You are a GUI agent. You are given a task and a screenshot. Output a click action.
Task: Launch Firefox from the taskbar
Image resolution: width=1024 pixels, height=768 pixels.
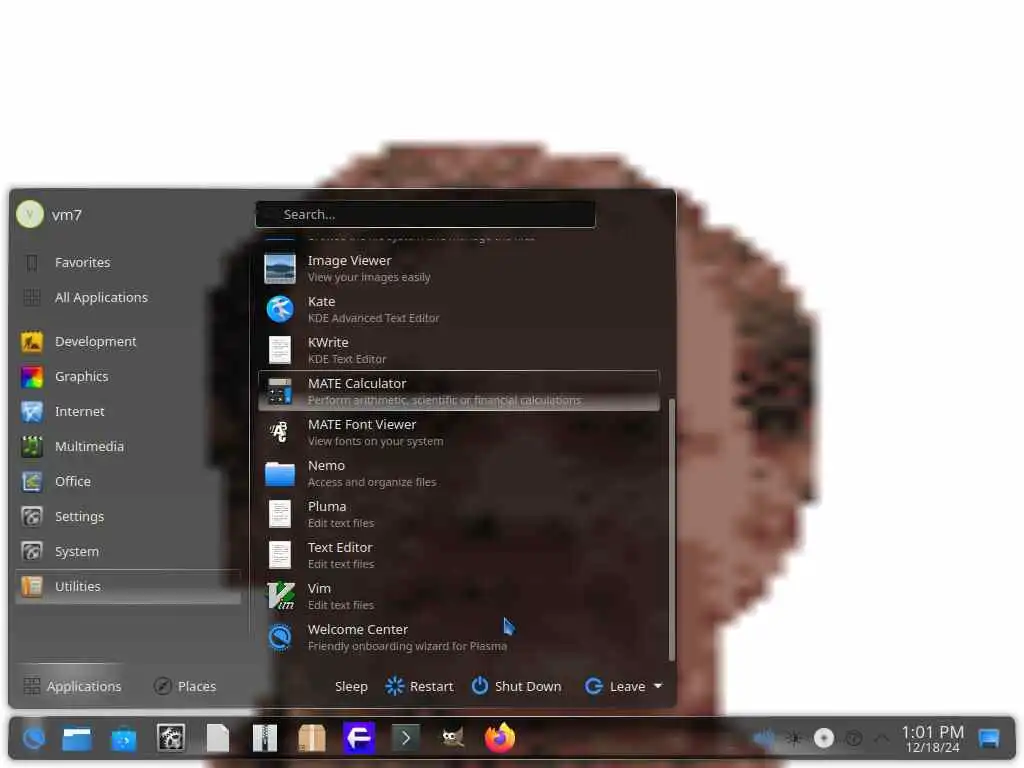500,739
